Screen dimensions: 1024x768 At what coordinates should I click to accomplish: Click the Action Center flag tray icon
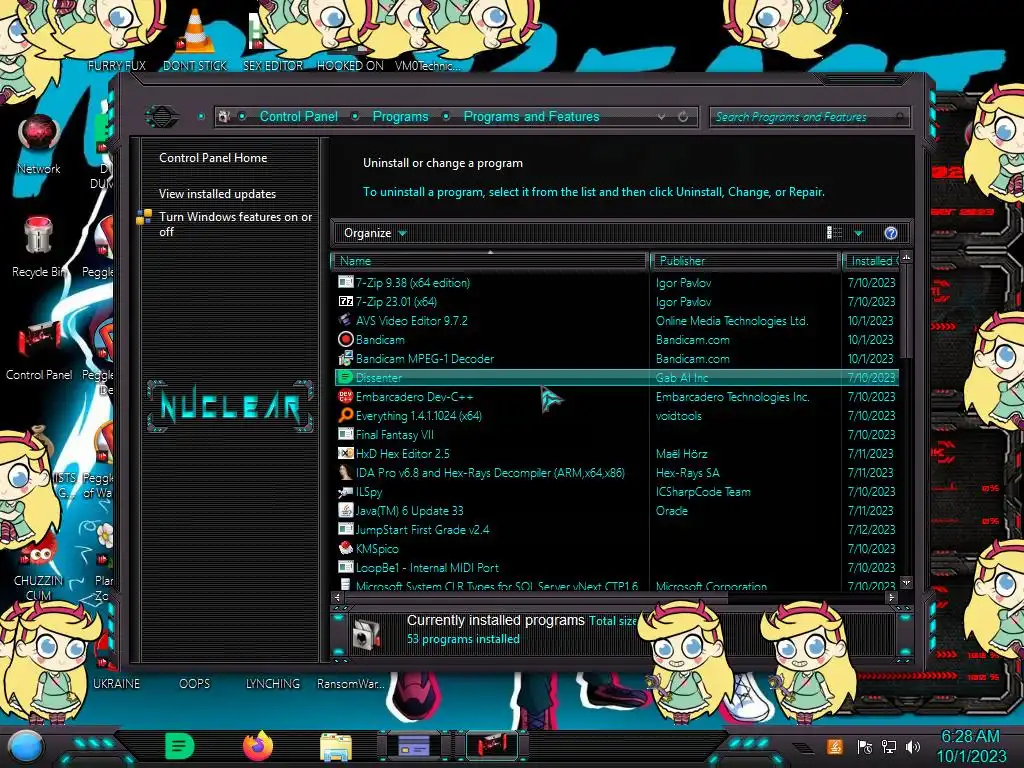(864, 746)
